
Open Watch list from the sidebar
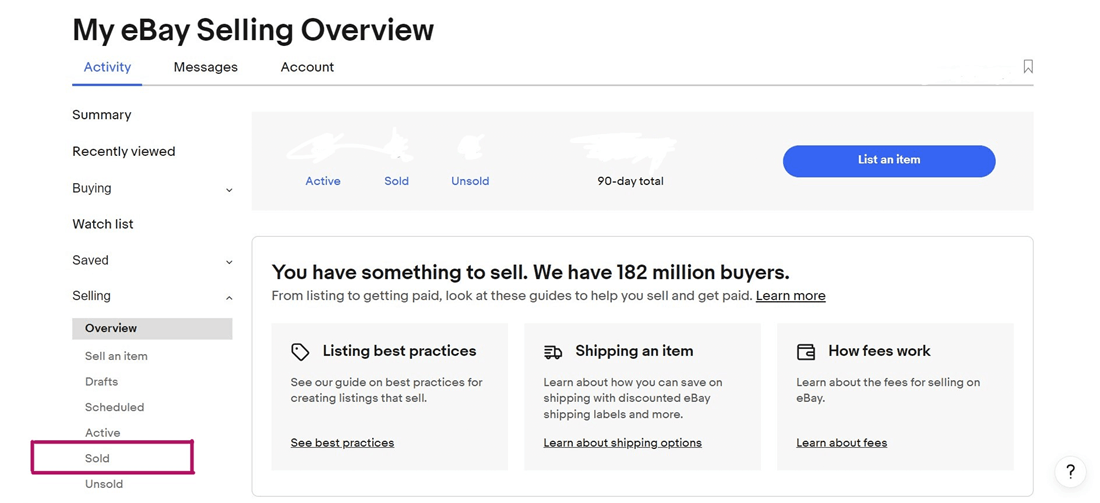pyautogui.click(x=102, y=224)
